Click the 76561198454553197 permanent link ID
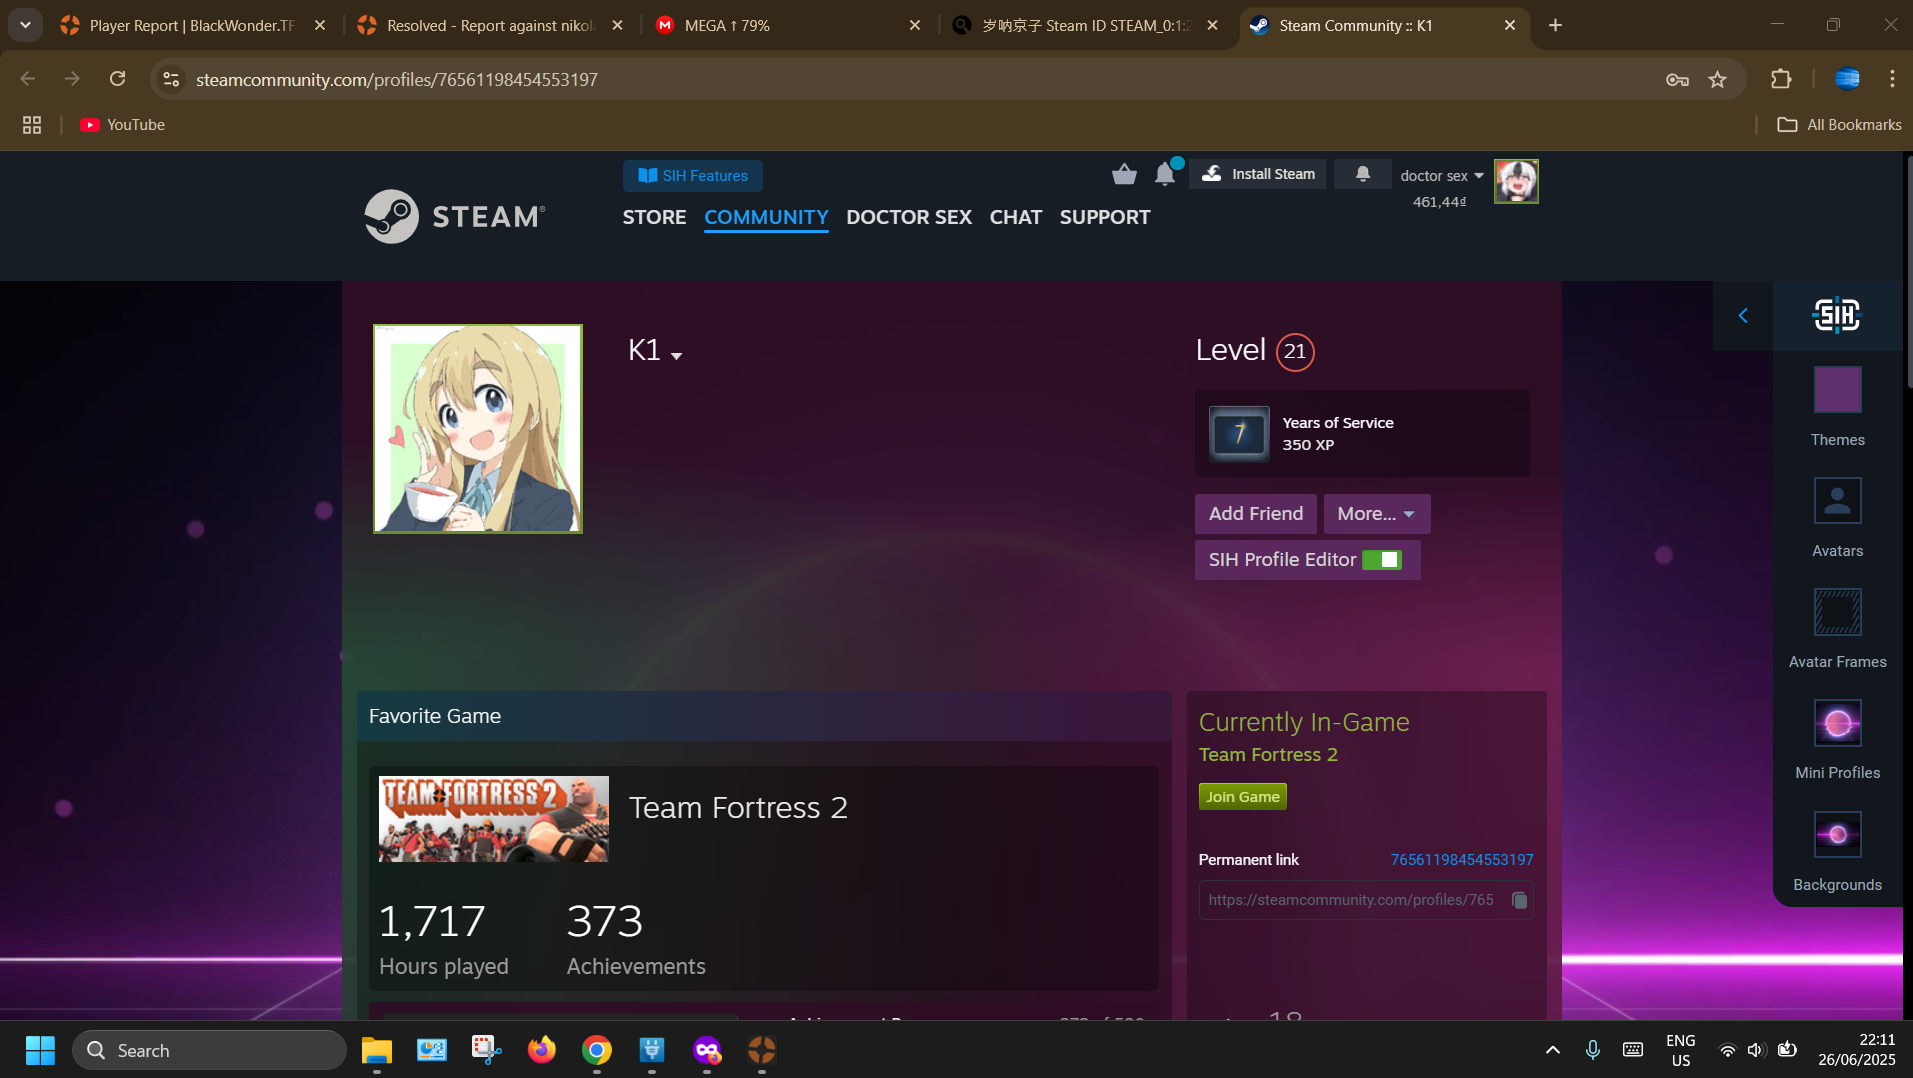1913x1078 pixels. point(1462,860)
